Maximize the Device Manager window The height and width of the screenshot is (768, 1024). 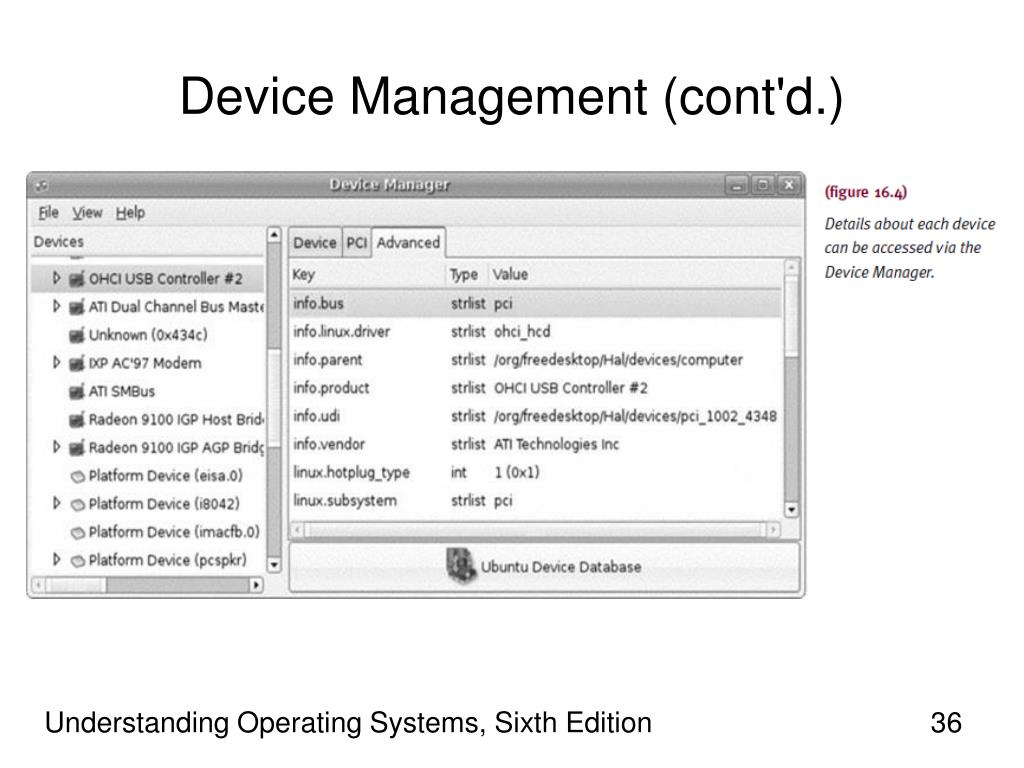coord(762,185)
